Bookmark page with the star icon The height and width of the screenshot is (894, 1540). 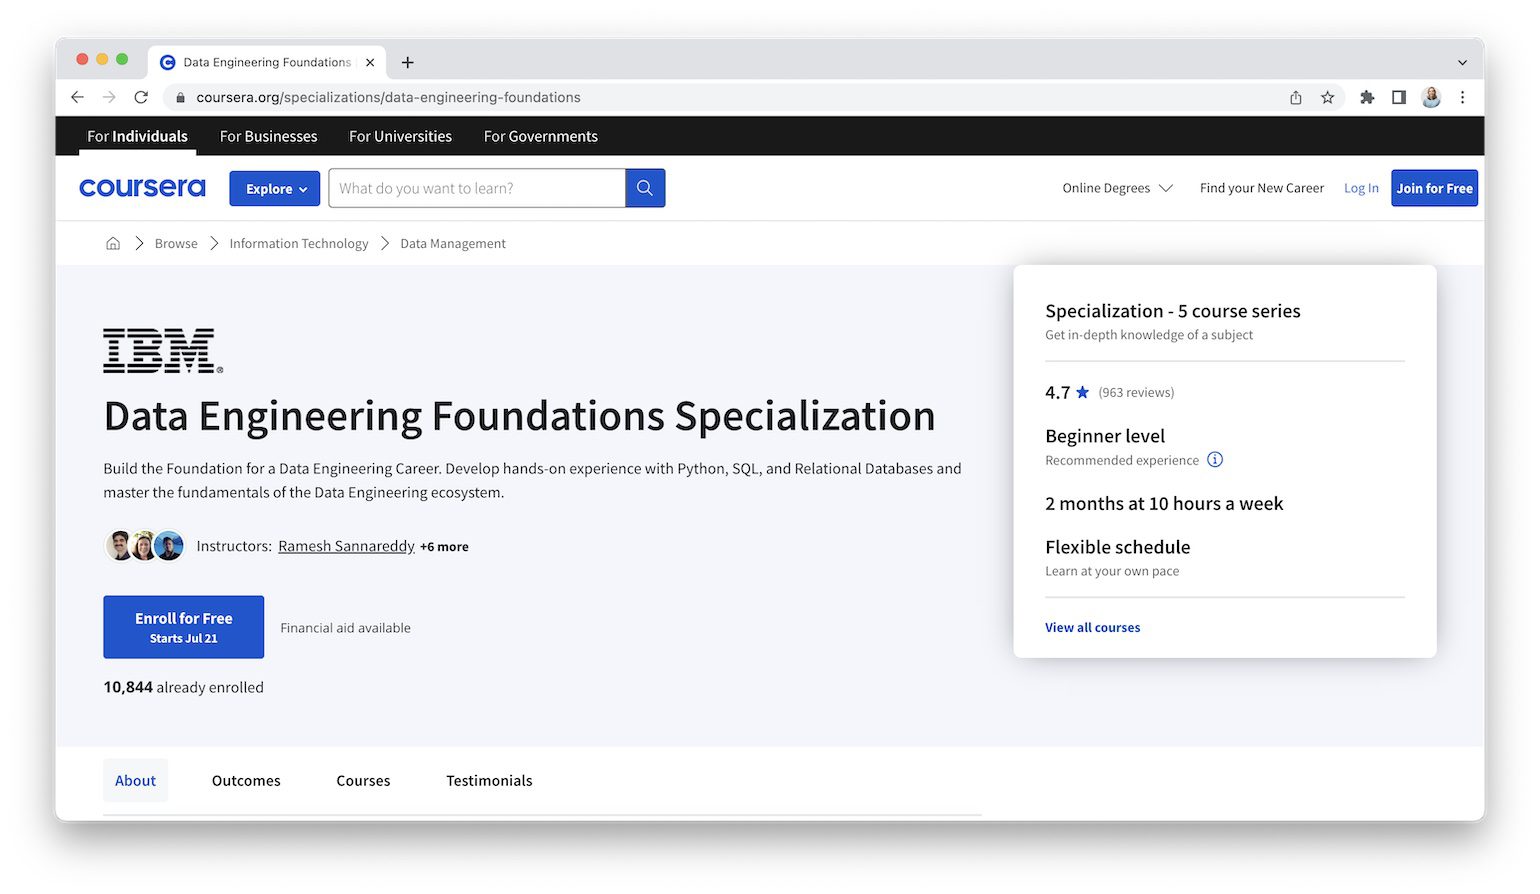point(1327,97)
